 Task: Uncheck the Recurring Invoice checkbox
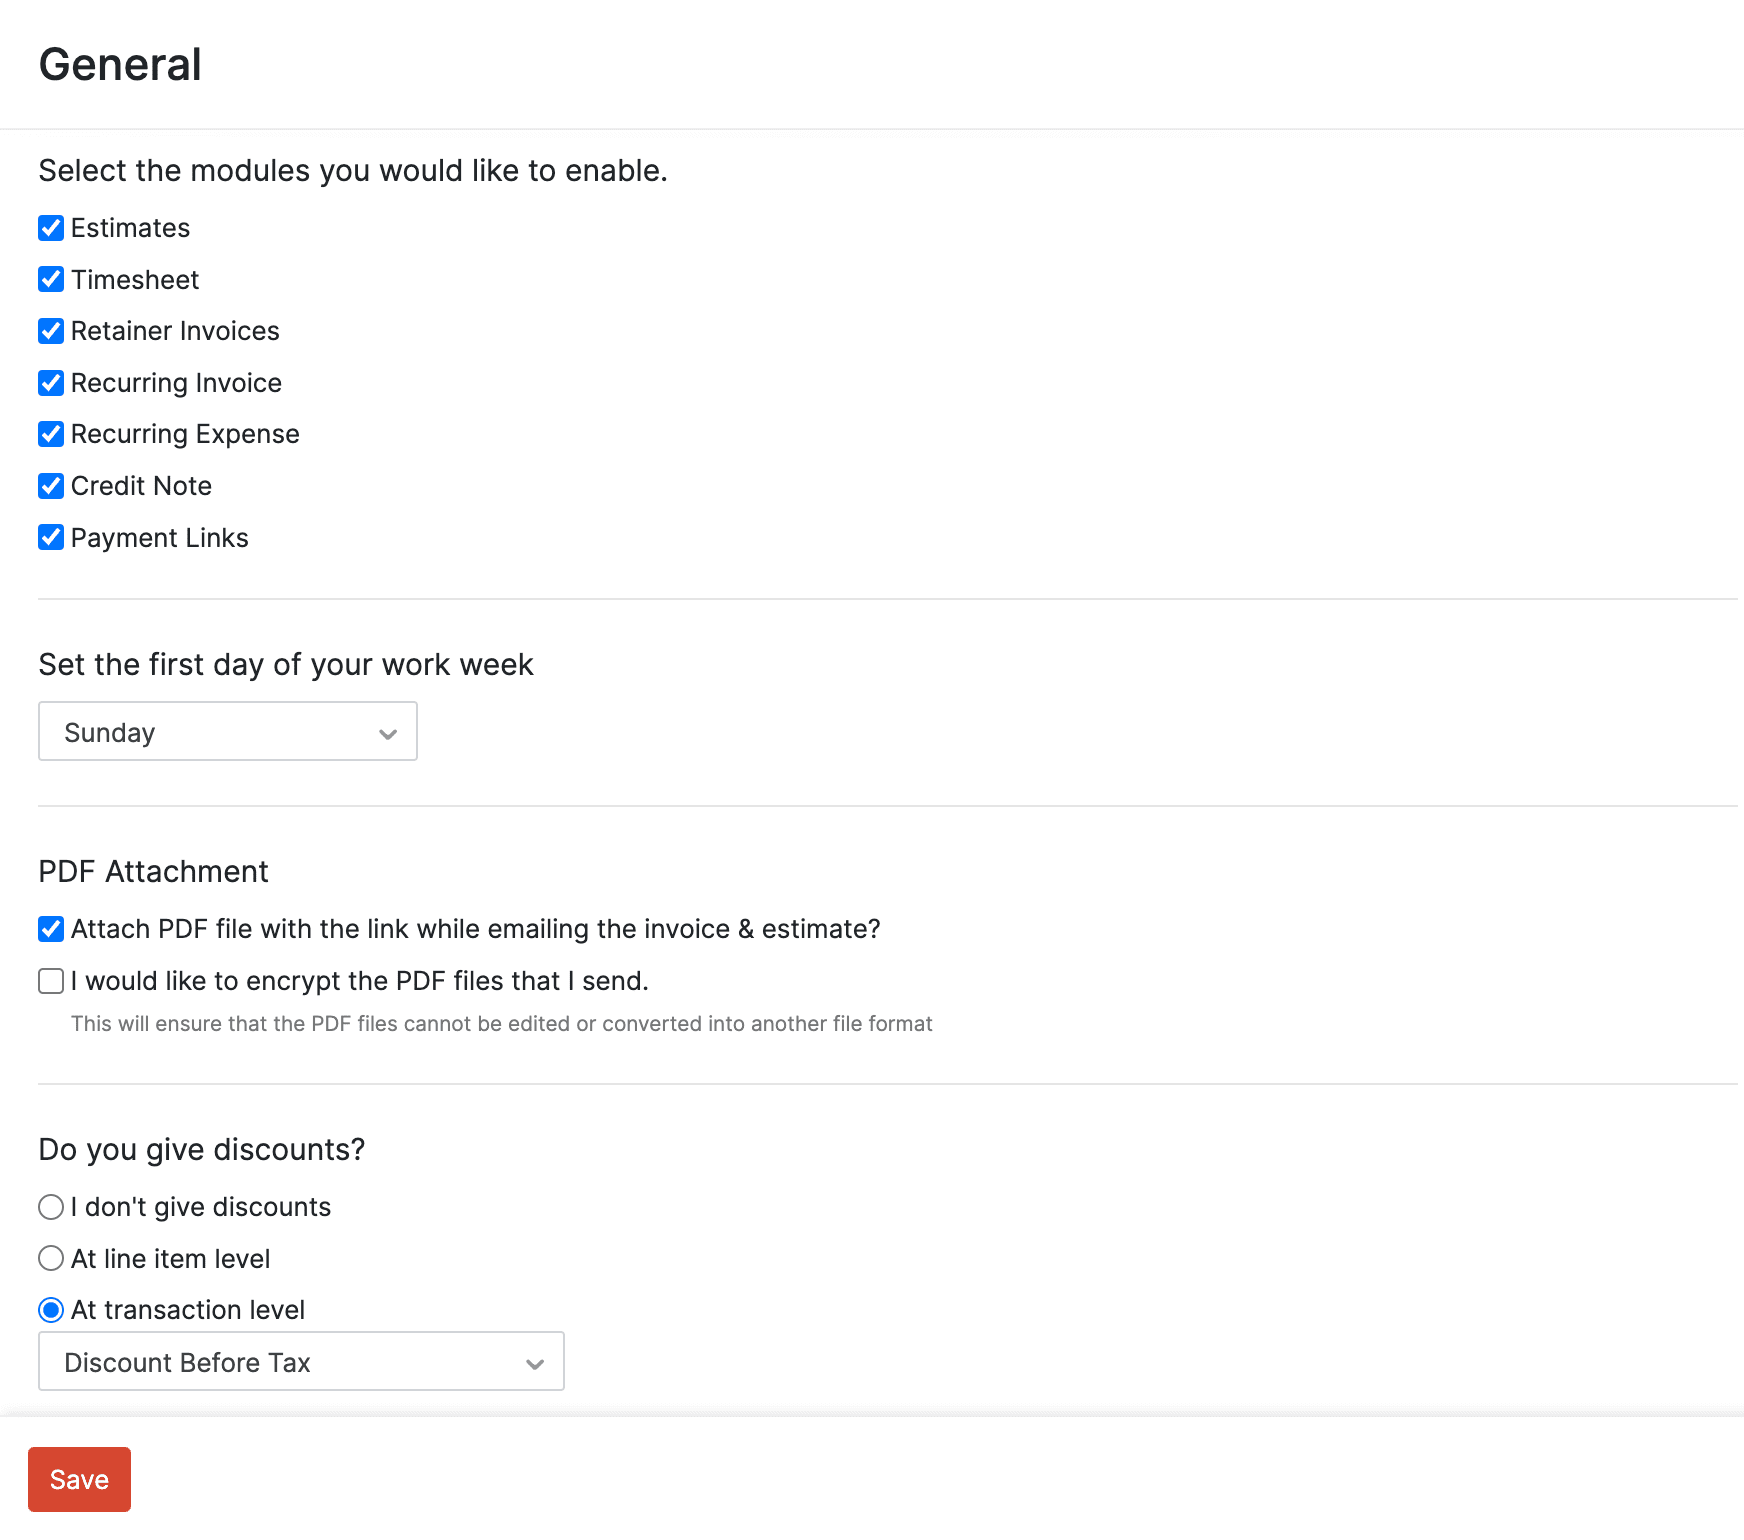pos(51,383)
